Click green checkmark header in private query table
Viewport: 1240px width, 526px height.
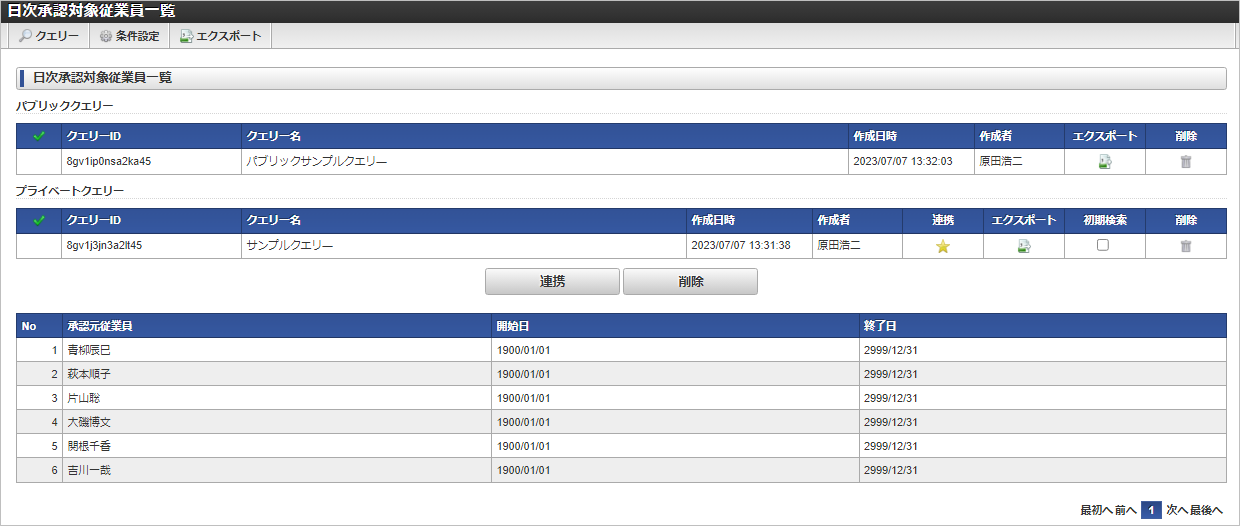click(39, 220)
